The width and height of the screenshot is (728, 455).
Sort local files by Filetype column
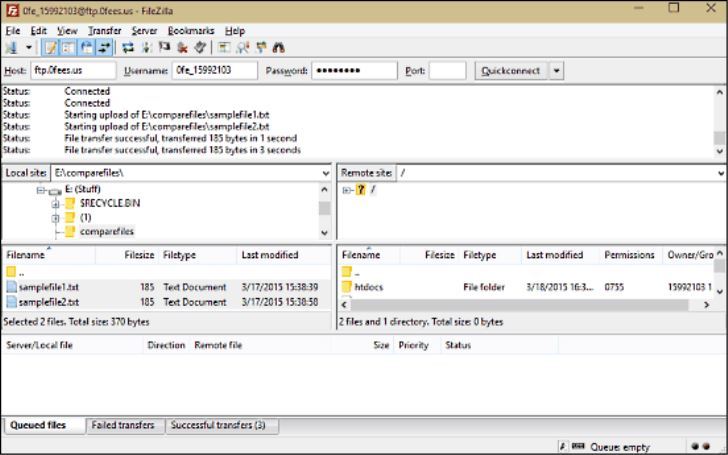tap(198, 255)
